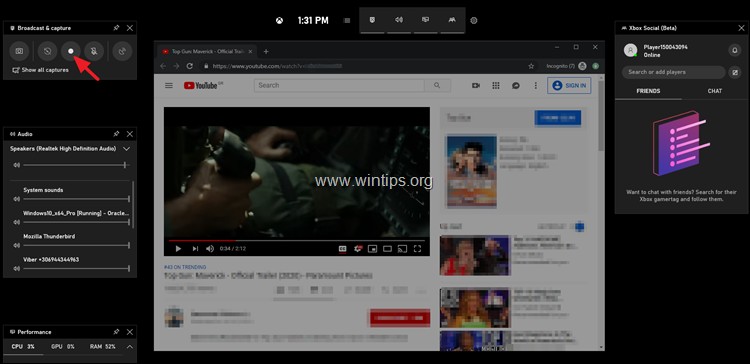This screenshot has height=364, width=750.
Task: Click YouTube create video camera icon
Action: click(x=476, y=85)
